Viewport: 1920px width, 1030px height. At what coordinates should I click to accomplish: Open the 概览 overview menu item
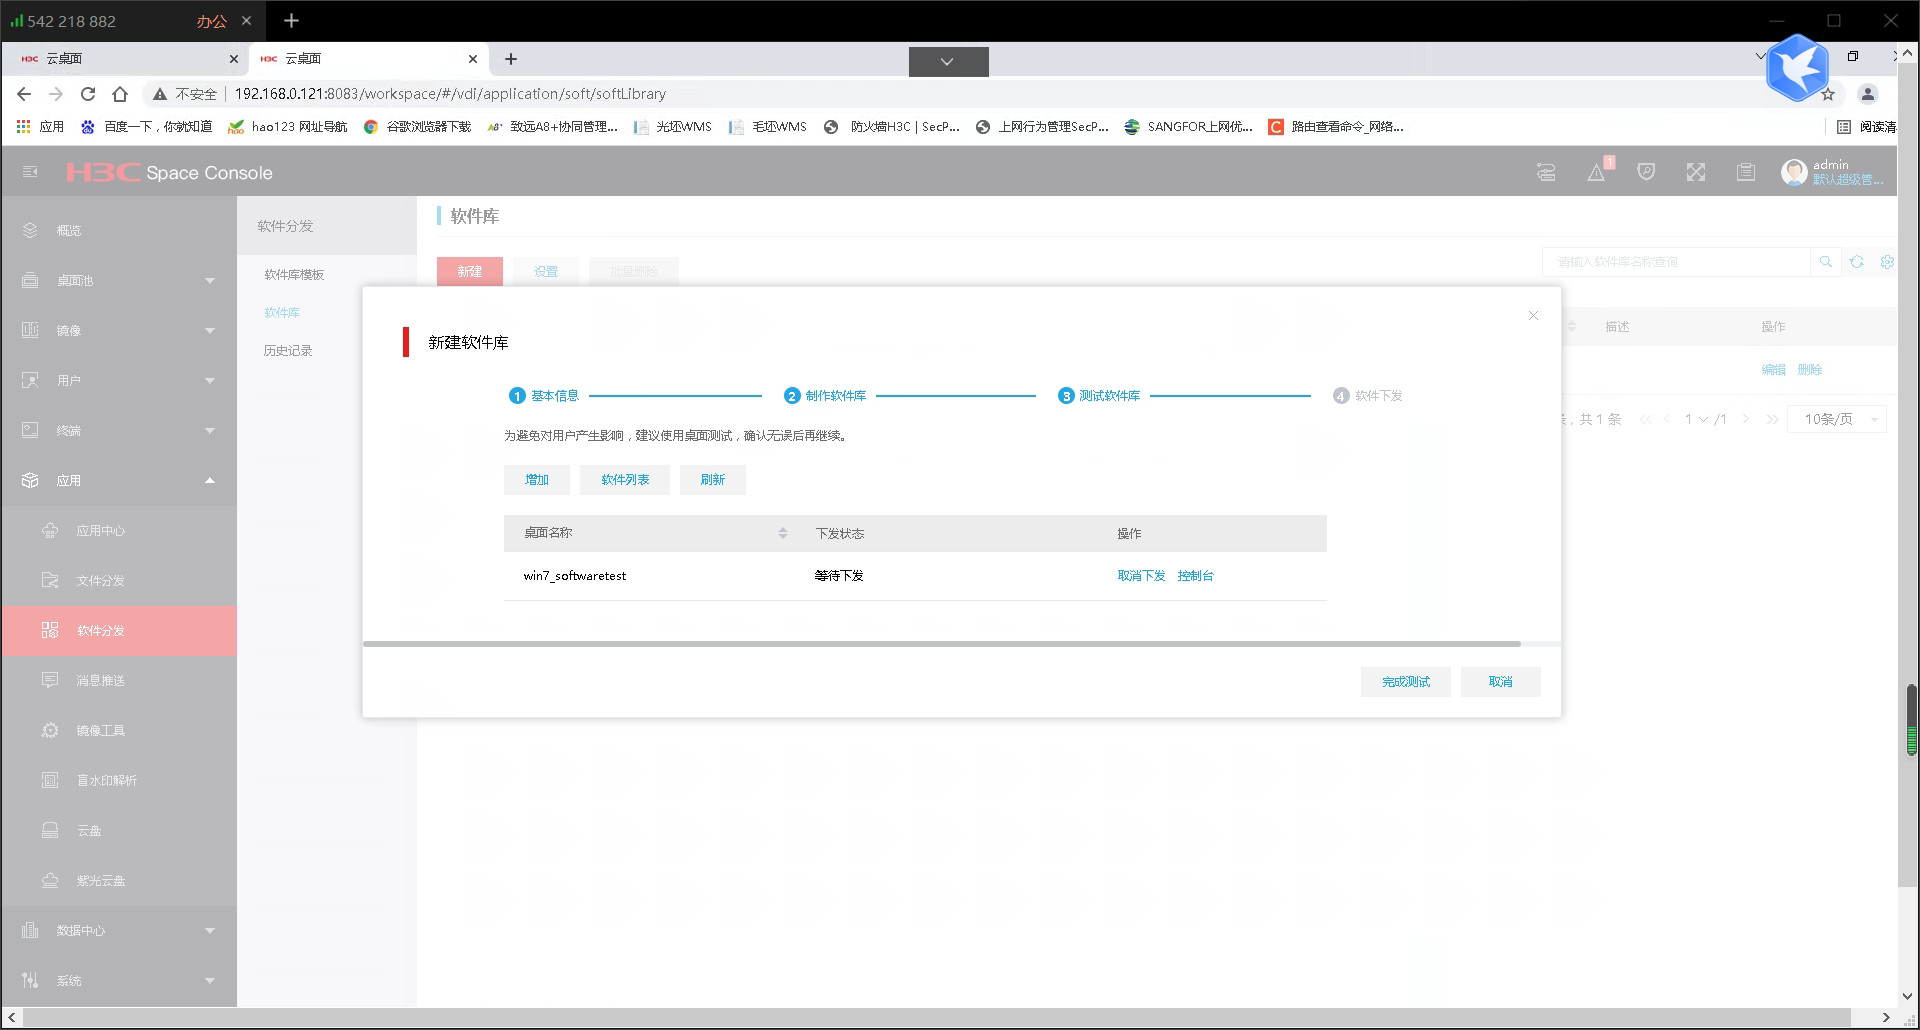119,230
